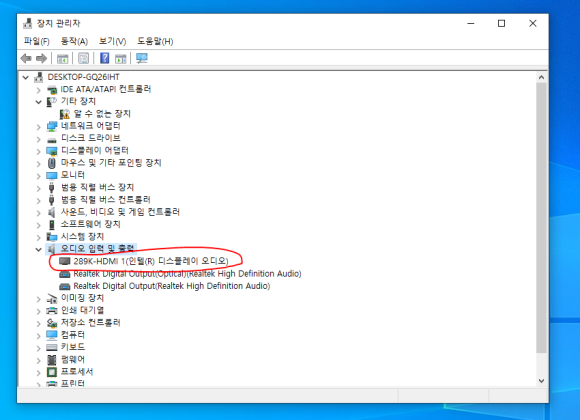Click the Back arrow toolbar icon
Image resolution: width=580 pixels, height=420 pixels.
[x=26, y=58]
